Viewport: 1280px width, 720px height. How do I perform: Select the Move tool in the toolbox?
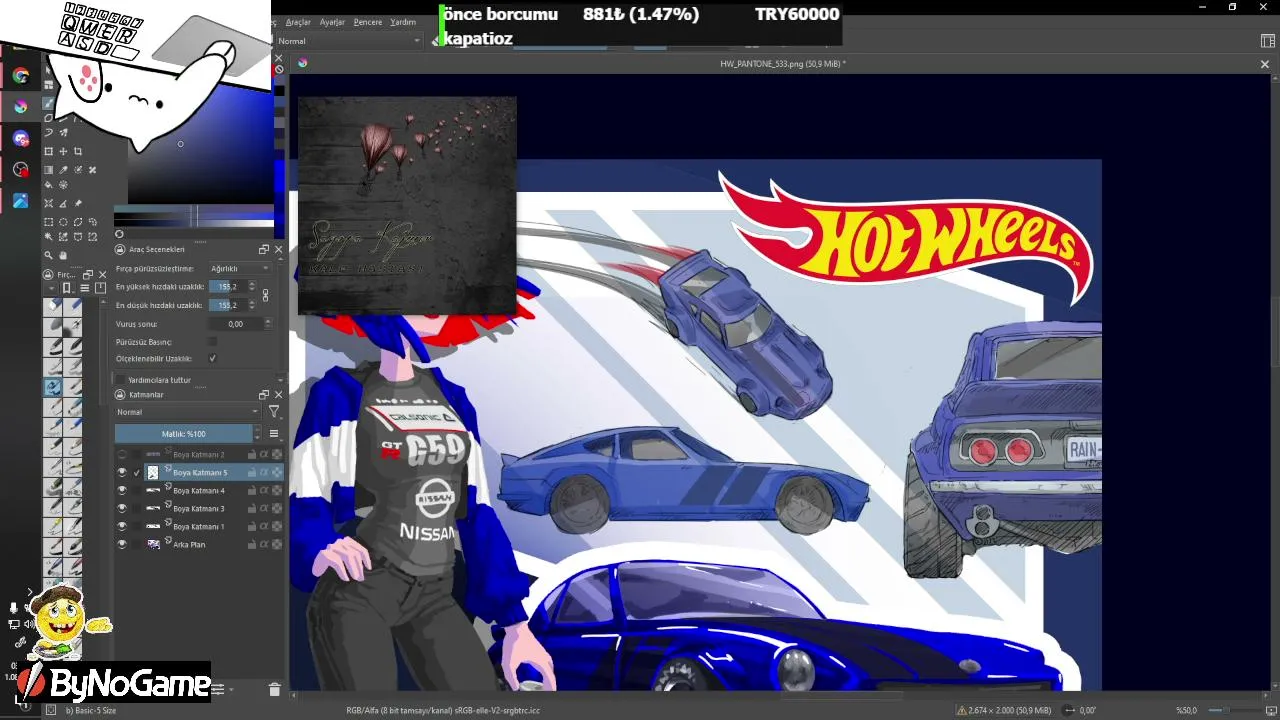coord(63,152)
